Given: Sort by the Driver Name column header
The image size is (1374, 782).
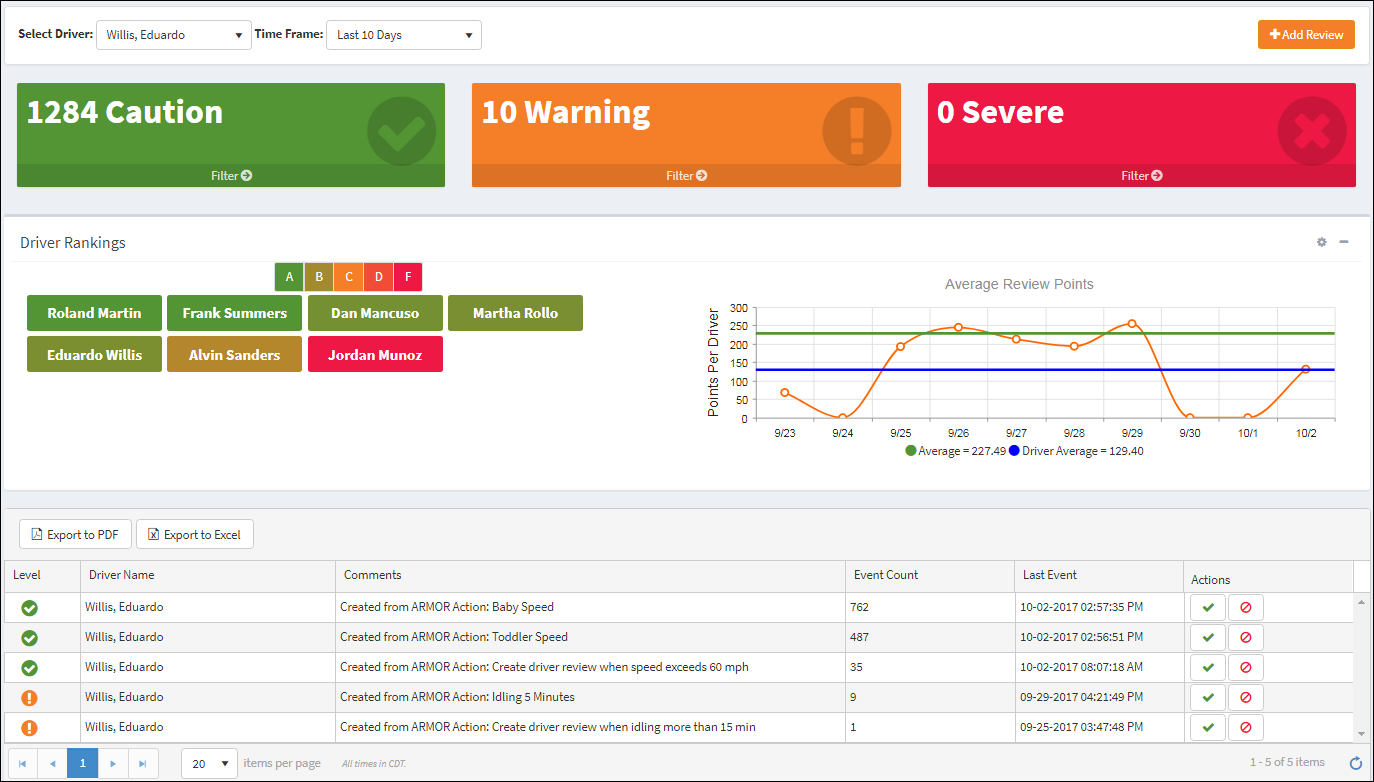Looking at the screenshot, I should (208, 575).
